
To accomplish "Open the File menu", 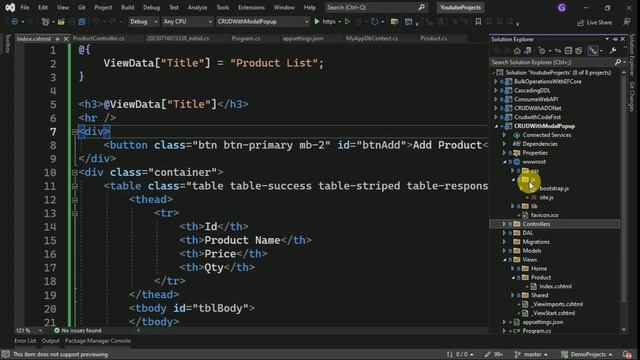I will [24, 7].
